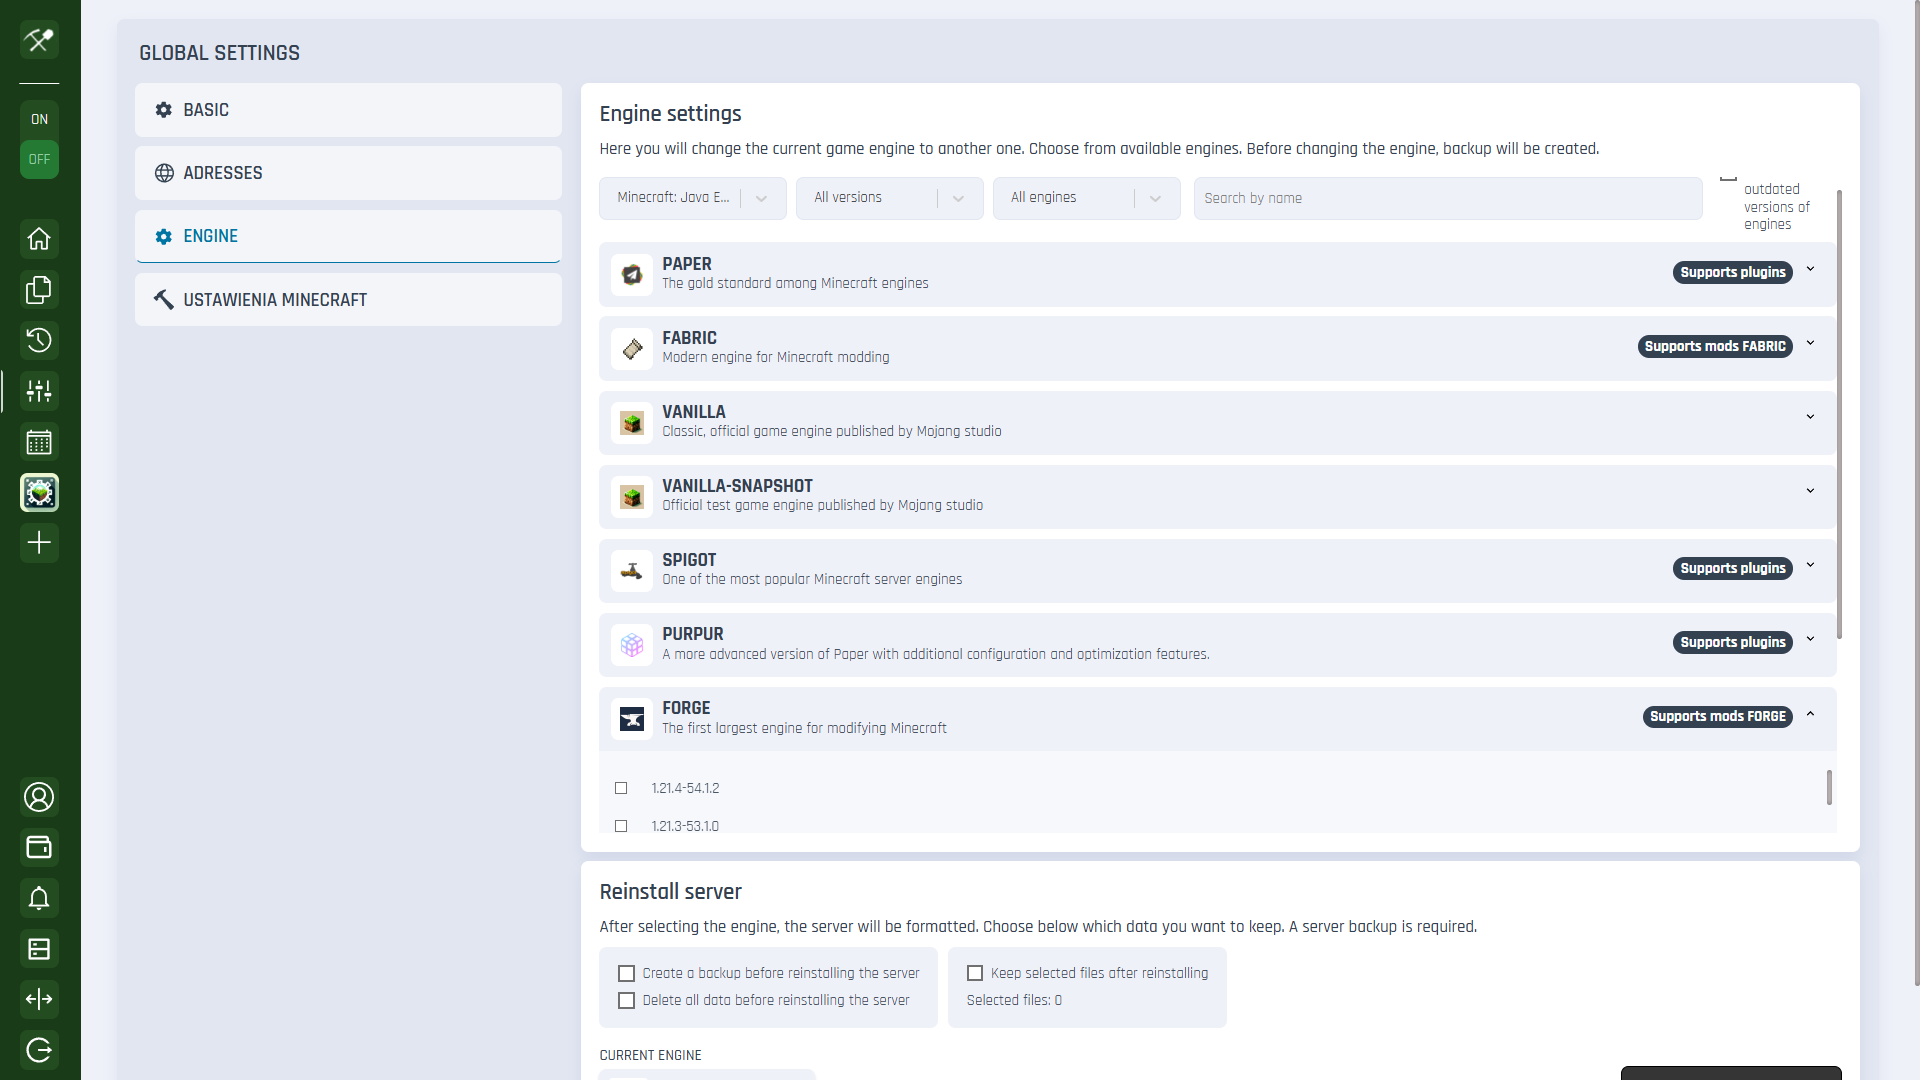This screenshot has width=1920, height=1080.
Task: Open the backup history clock icon
Action: click(x=39, y=341)
